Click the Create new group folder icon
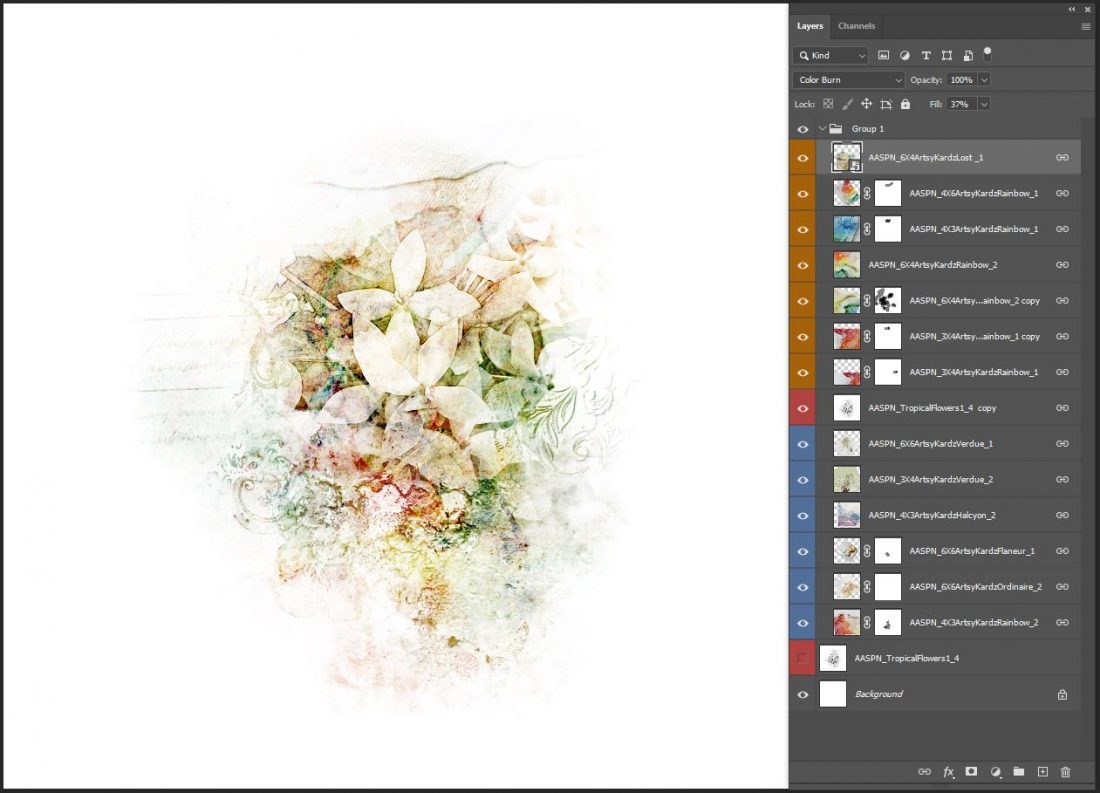This screenshot has height=793, width=1100. tap(1019, 772)
